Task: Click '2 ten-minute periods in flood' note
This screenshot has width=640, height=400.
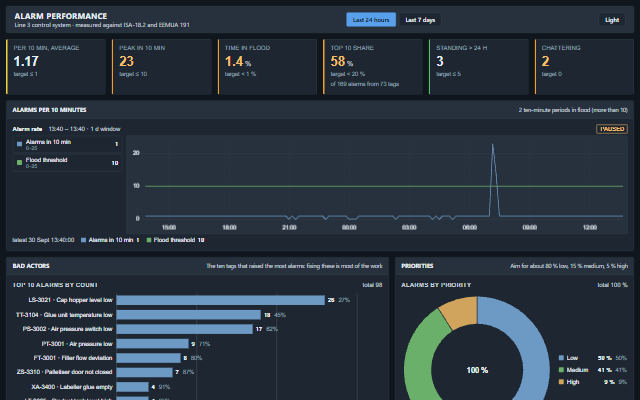Action: 573,110
